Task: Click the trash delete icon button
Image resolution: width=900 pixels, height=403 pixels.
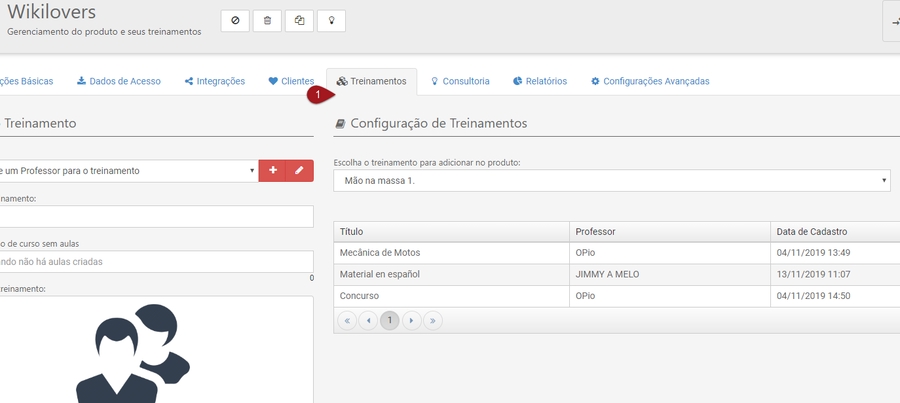Action: point(267,21)
